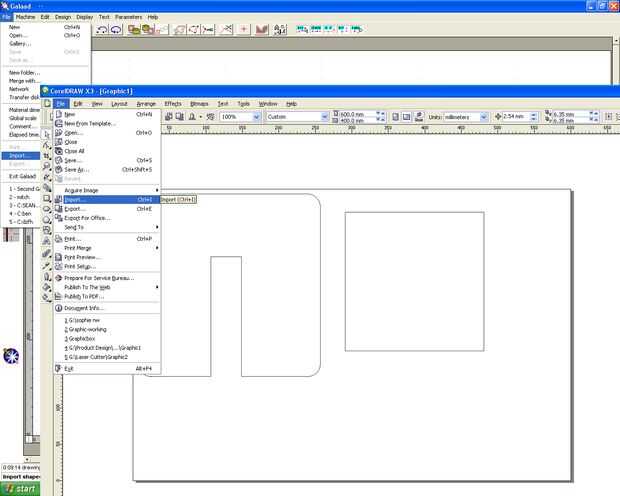This screenshot has width=620, height=496.
Task: Choose Exit in CorelDRAW File menu
Action: (x=107, y=369)
